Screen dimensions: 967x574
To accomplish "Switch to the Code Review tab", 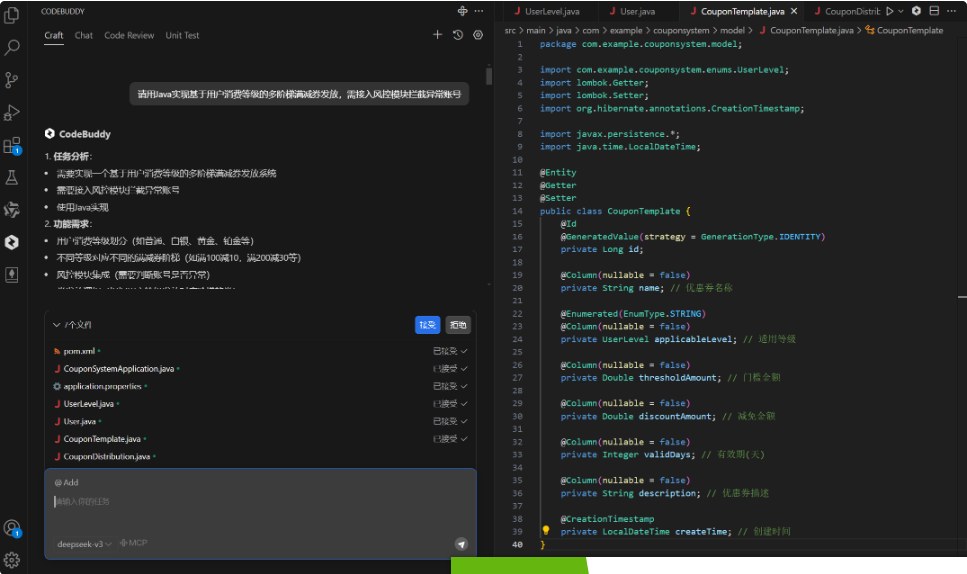I will pos(129,36).
